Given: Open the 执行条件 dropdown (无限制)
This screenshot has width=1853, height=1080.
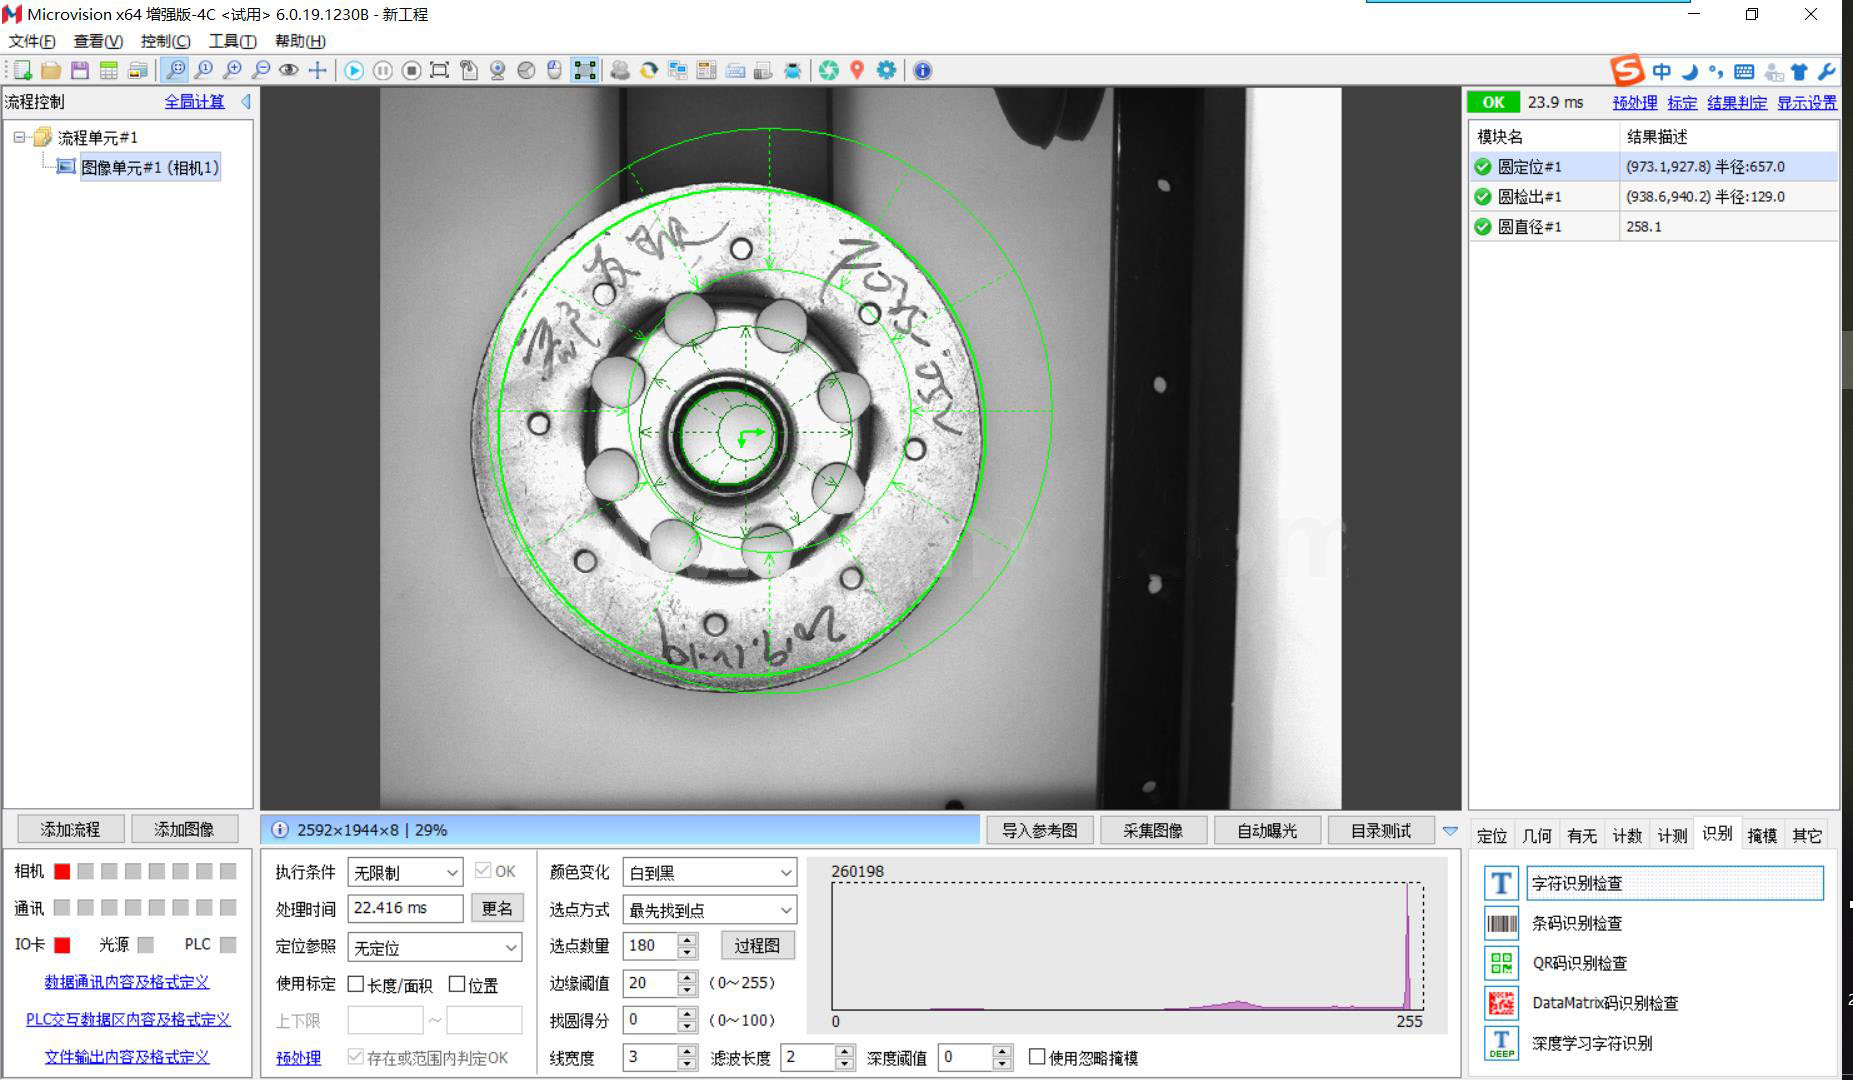Looking at the screenshot, I should 405,872.
